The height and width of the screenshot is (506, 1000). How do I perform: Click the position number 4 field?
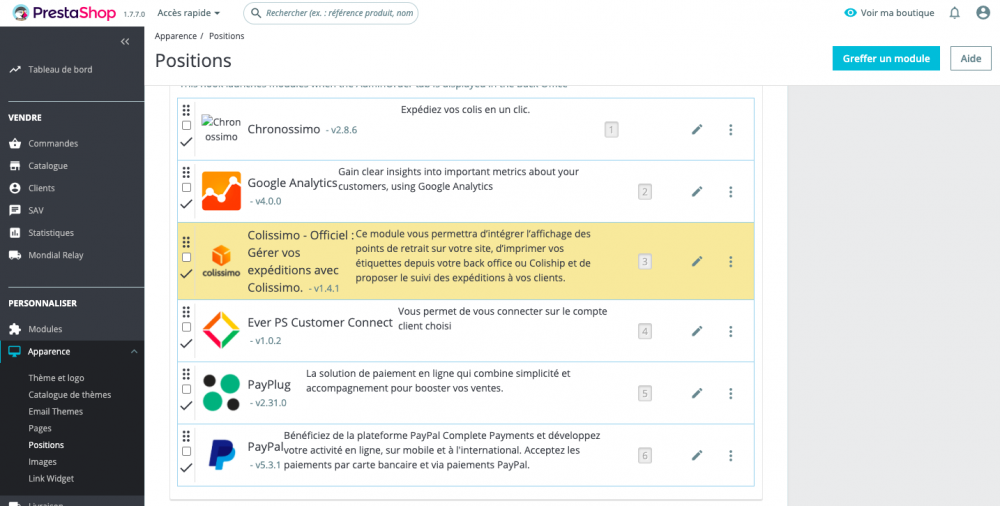click(x=645, y=331)
